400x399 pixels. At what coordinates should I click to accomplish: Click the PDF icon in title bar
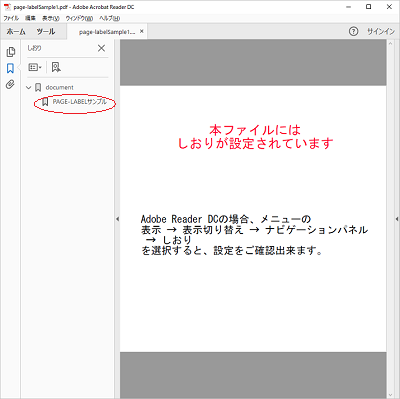[x=7, y=7]
